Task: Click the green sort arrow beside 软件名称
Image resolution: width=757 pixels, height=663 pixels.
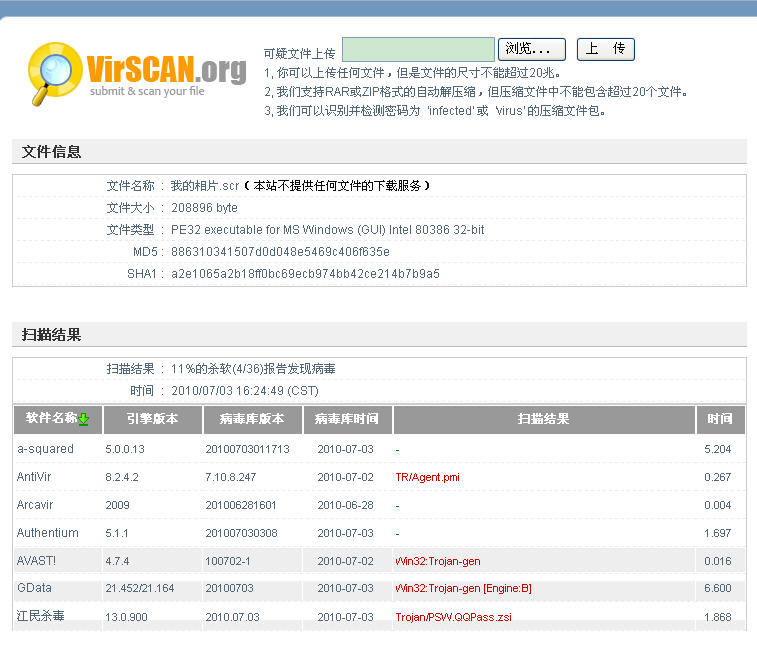Action: pos(84,419)
